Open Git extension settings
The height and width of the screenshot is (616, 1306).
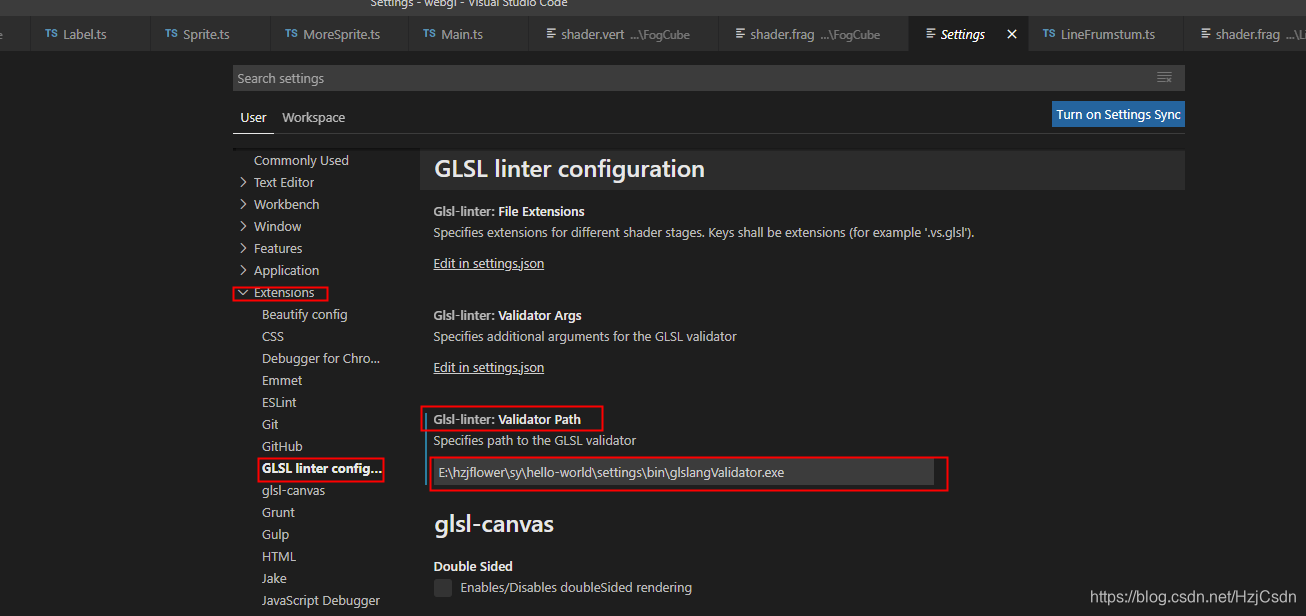(270, 424)
